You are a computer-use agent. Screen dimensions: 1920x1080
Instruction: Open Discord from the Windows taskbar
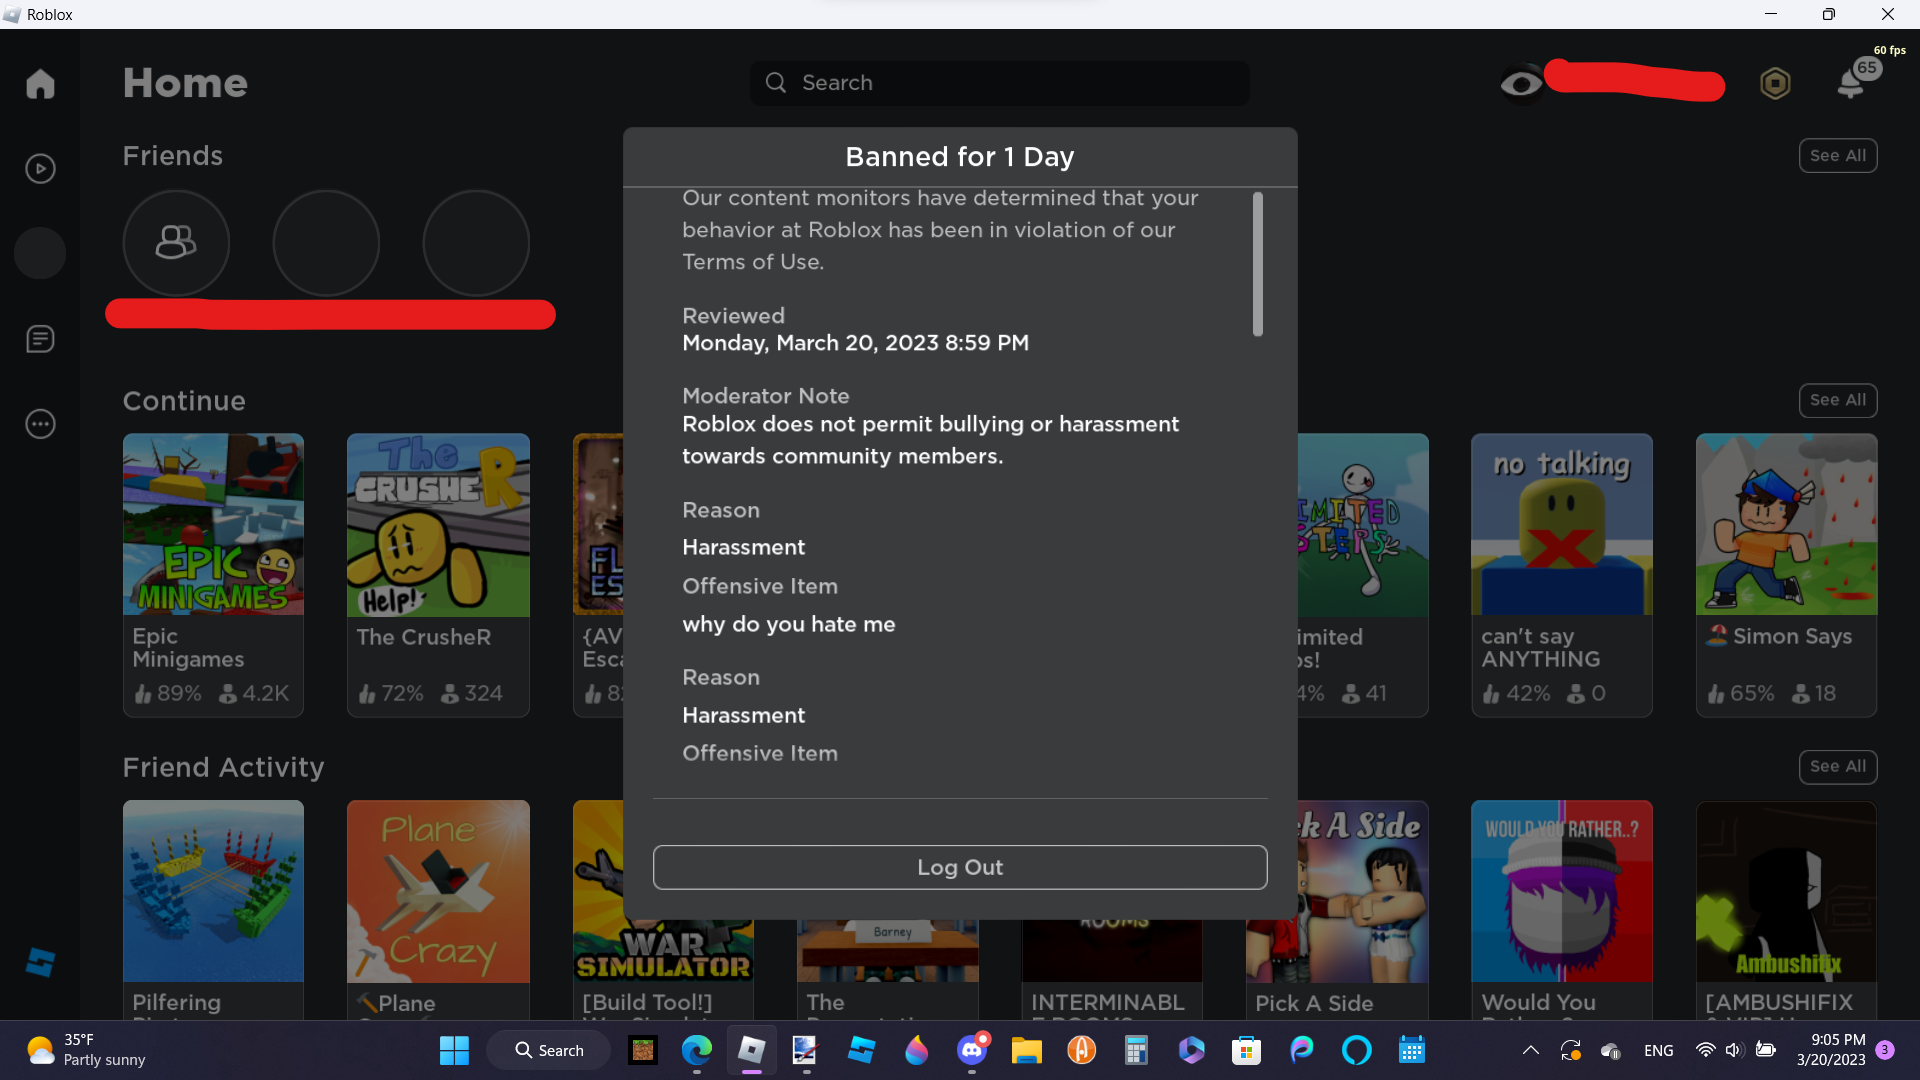coord(971,1050)
